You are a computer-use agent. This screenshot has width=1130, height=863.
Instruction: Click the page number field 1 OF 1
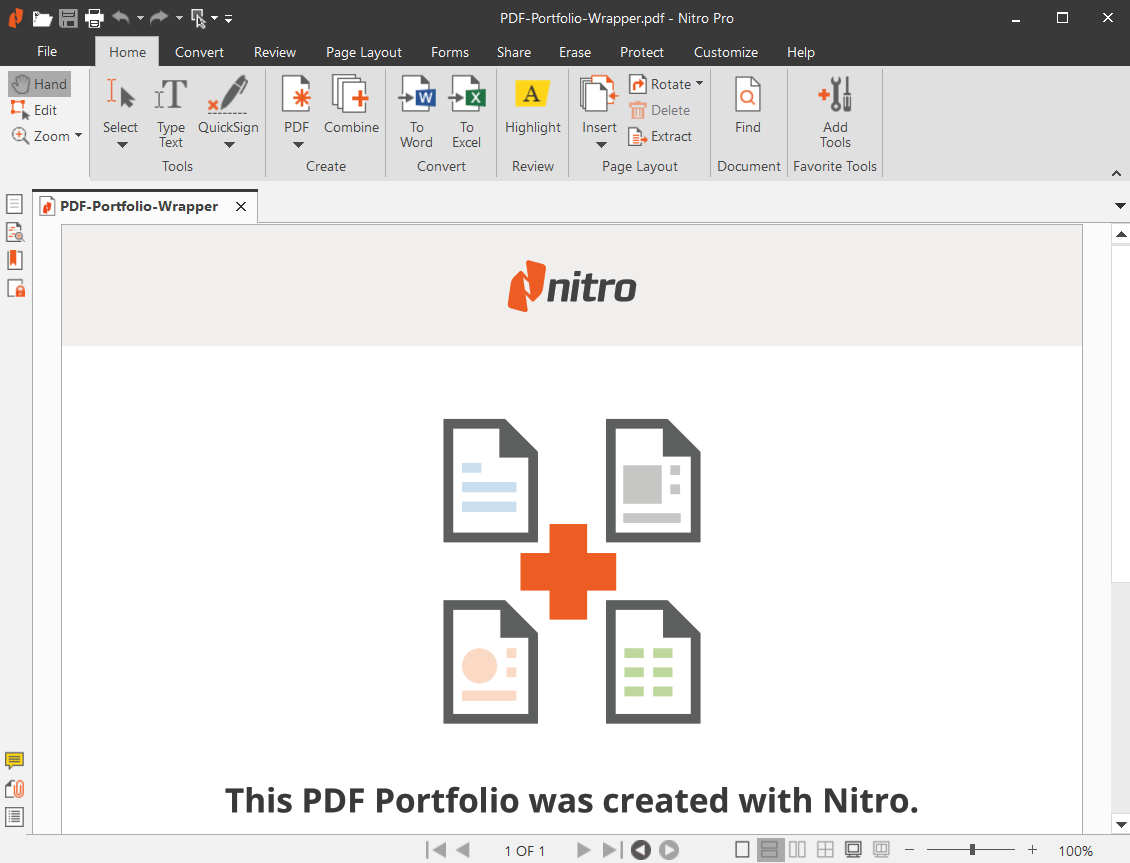click(x=525, y=851)
